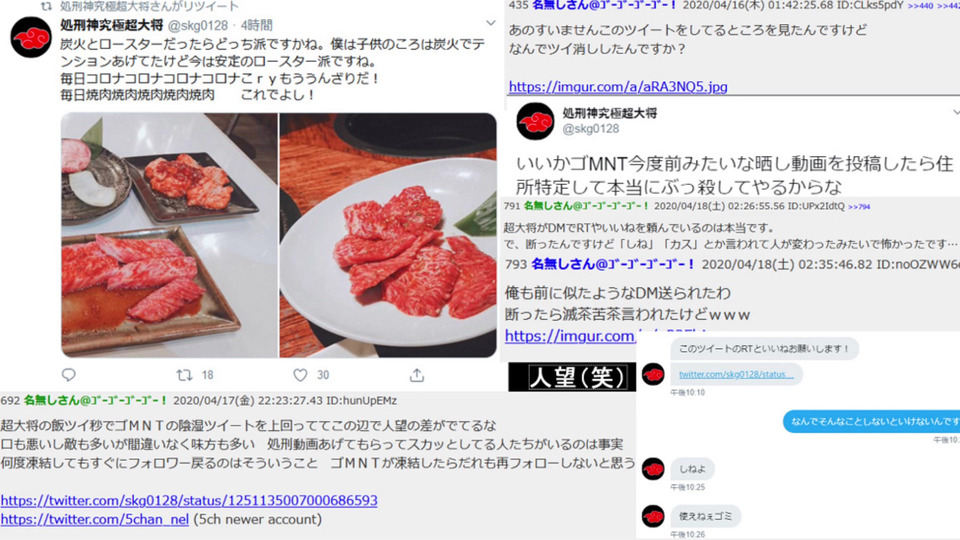Click the avatar beside the しねよ message
The height and width of the screenshot is (540, 960).
(653, 469)
